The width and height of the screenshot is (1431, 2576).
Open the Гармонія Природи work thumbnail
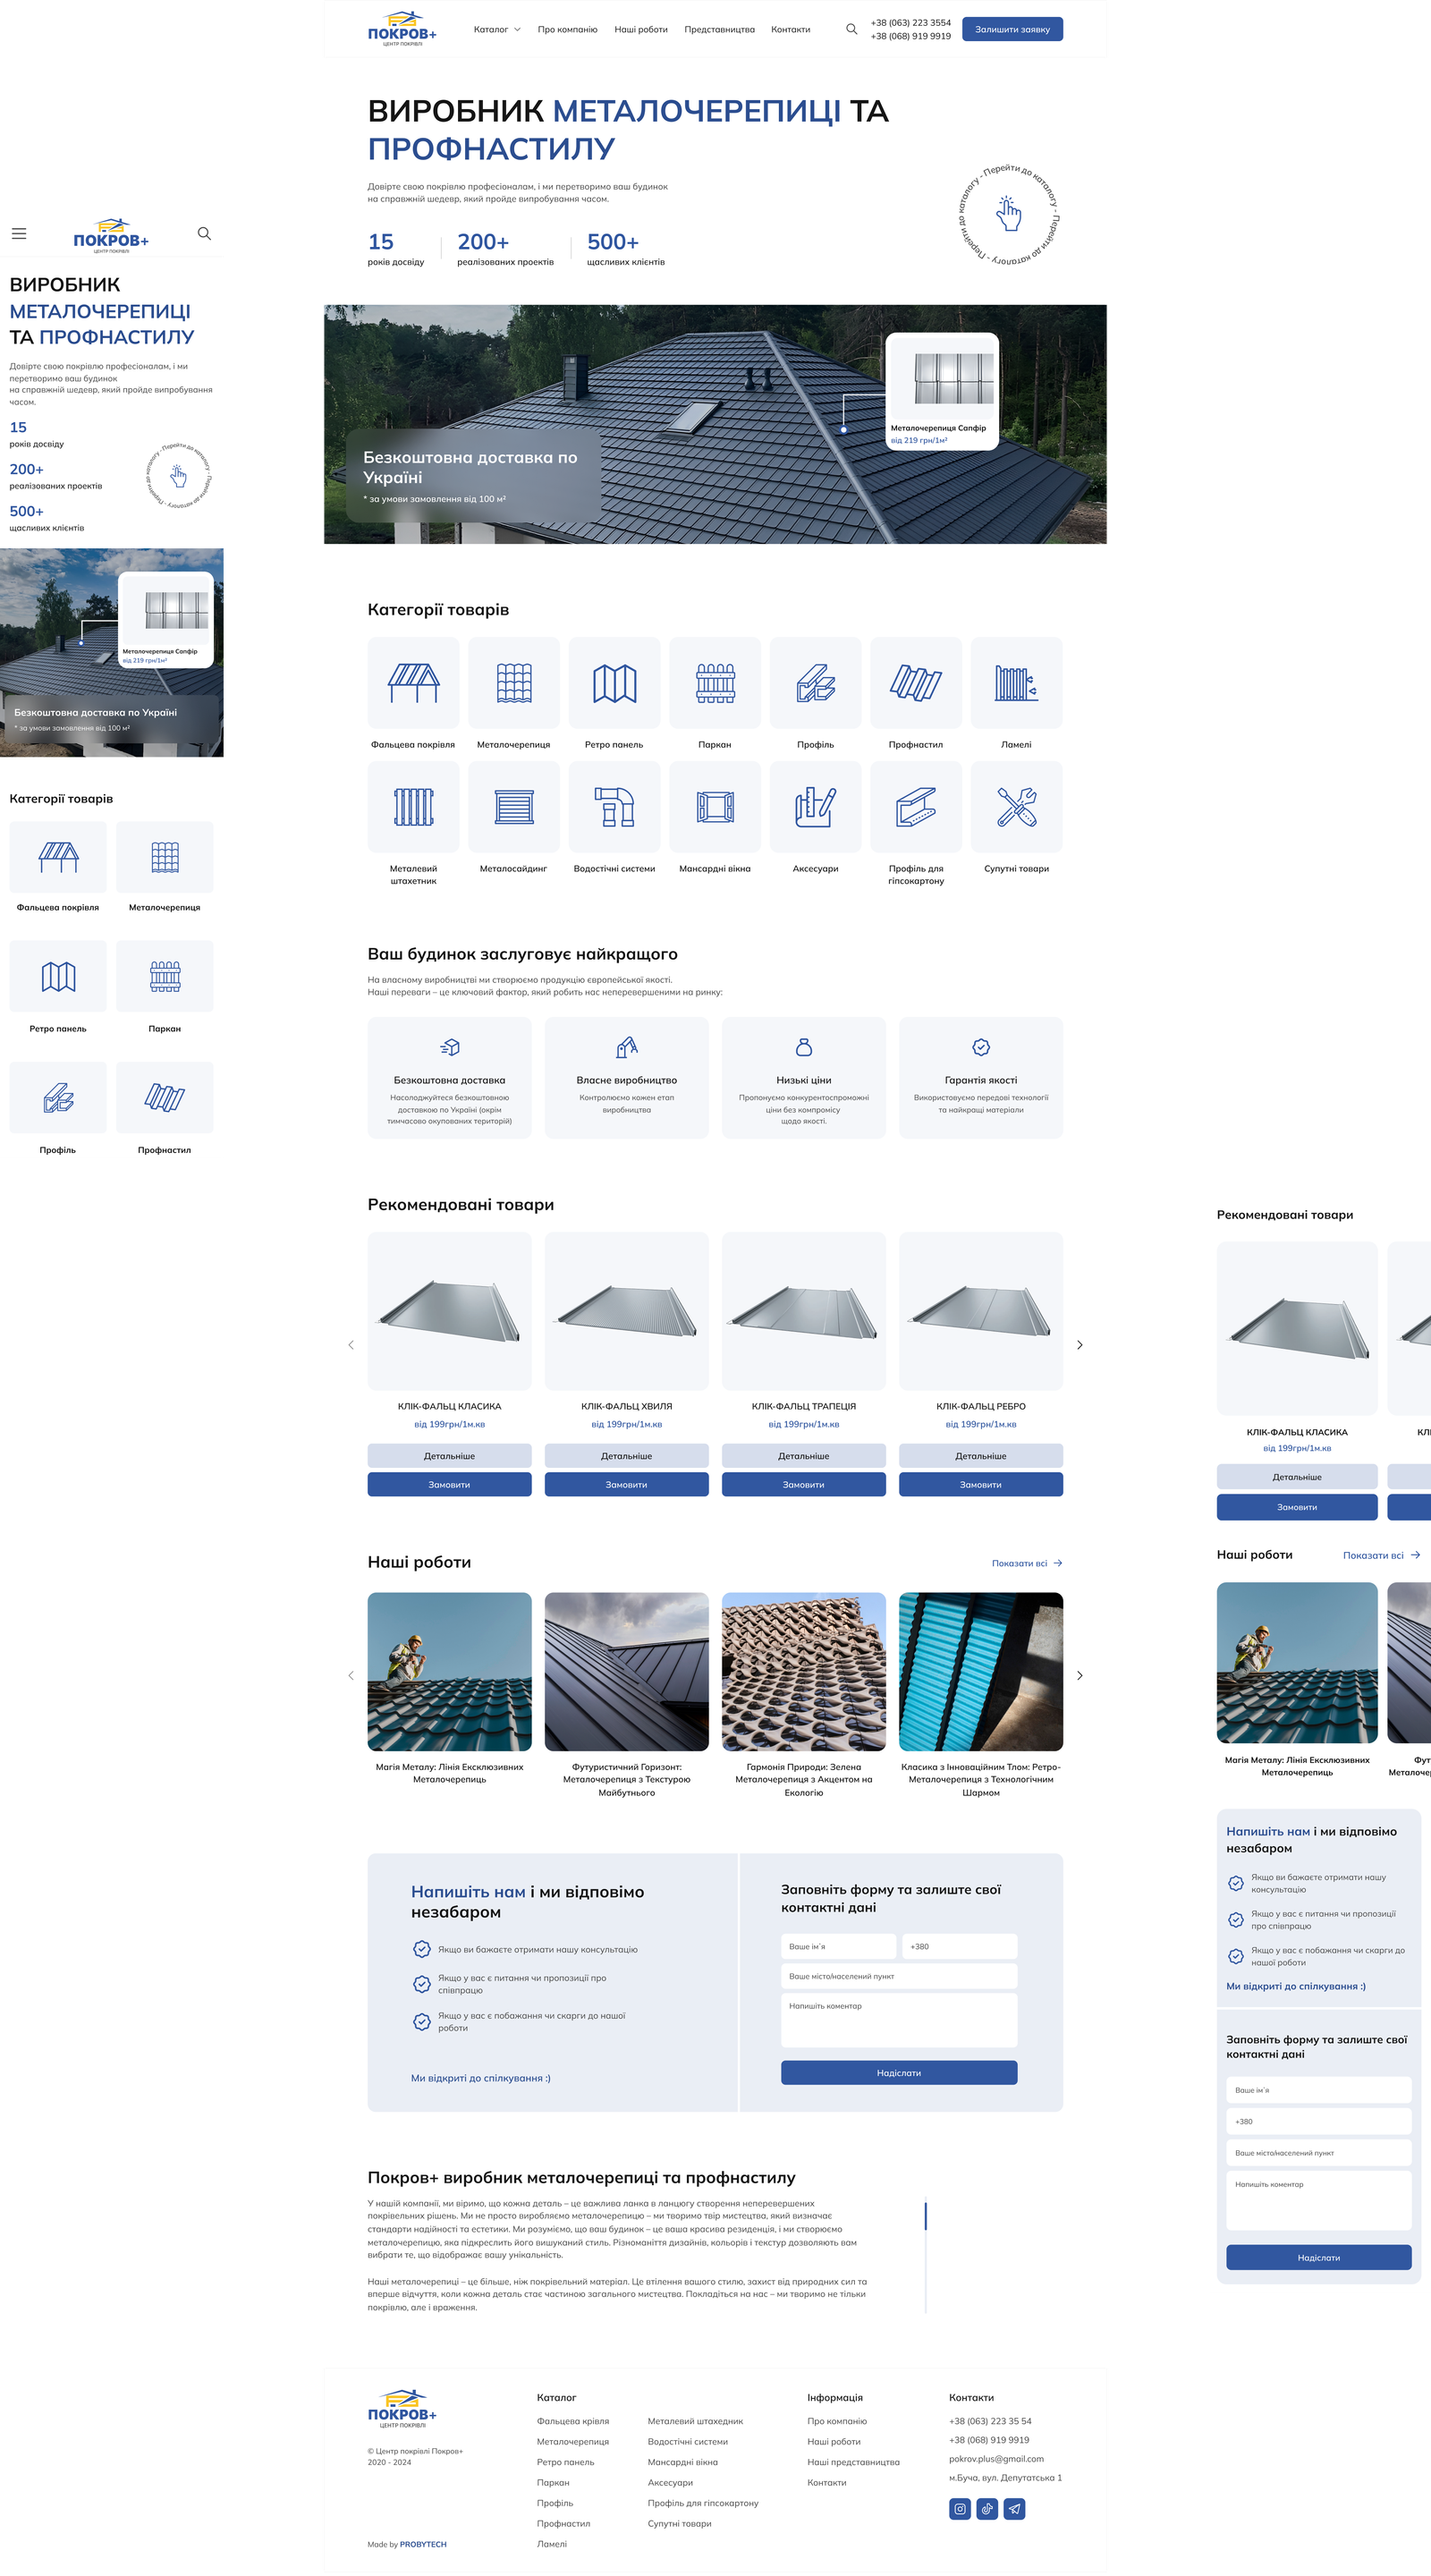coord(804,1671)
